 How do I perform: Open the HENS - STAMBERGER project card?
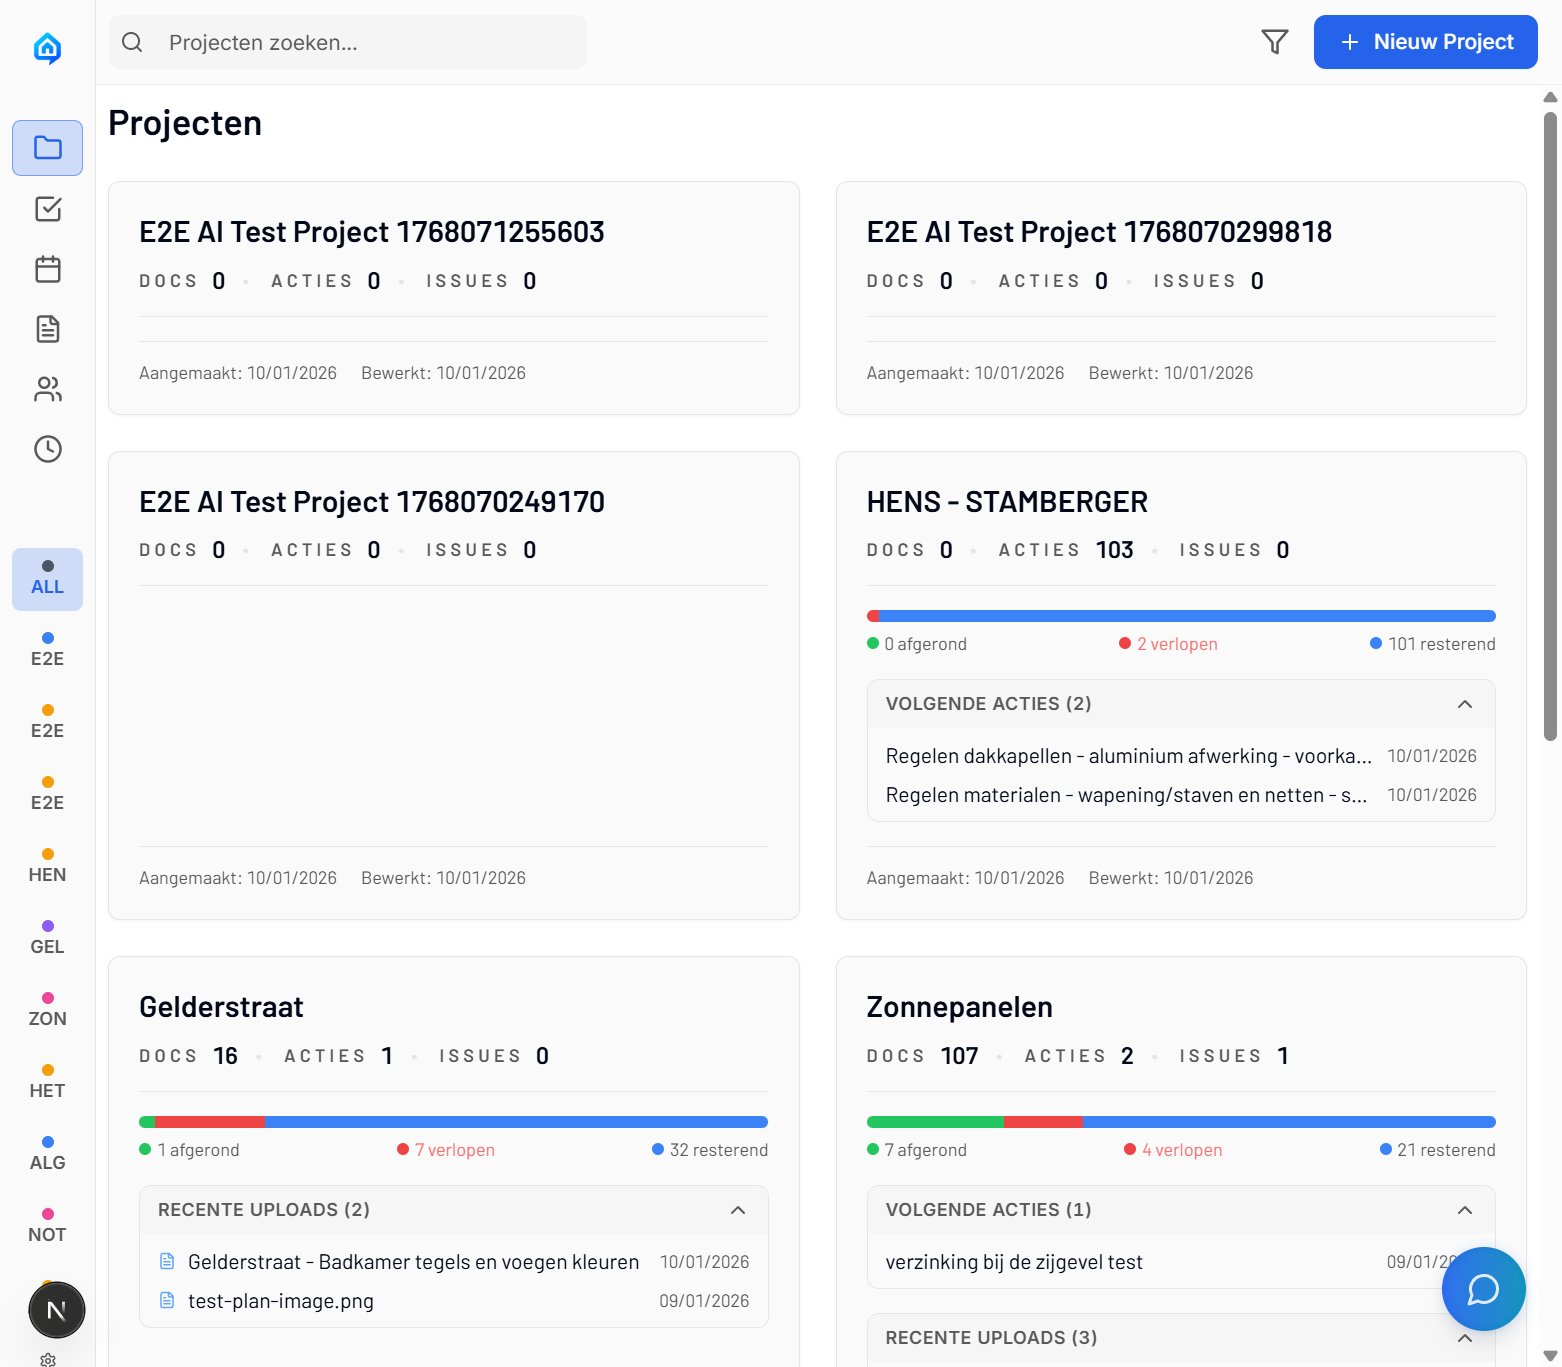(1007, 502)
